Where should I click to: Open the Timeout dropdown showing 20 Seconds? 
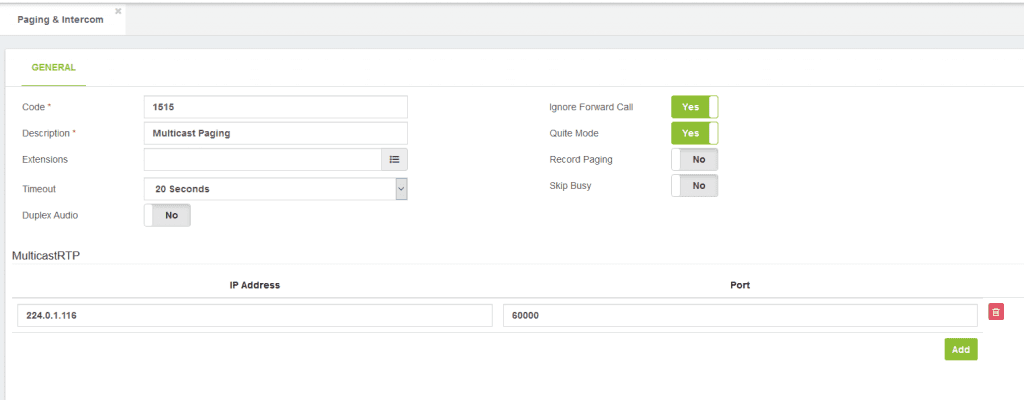point(276,189)
